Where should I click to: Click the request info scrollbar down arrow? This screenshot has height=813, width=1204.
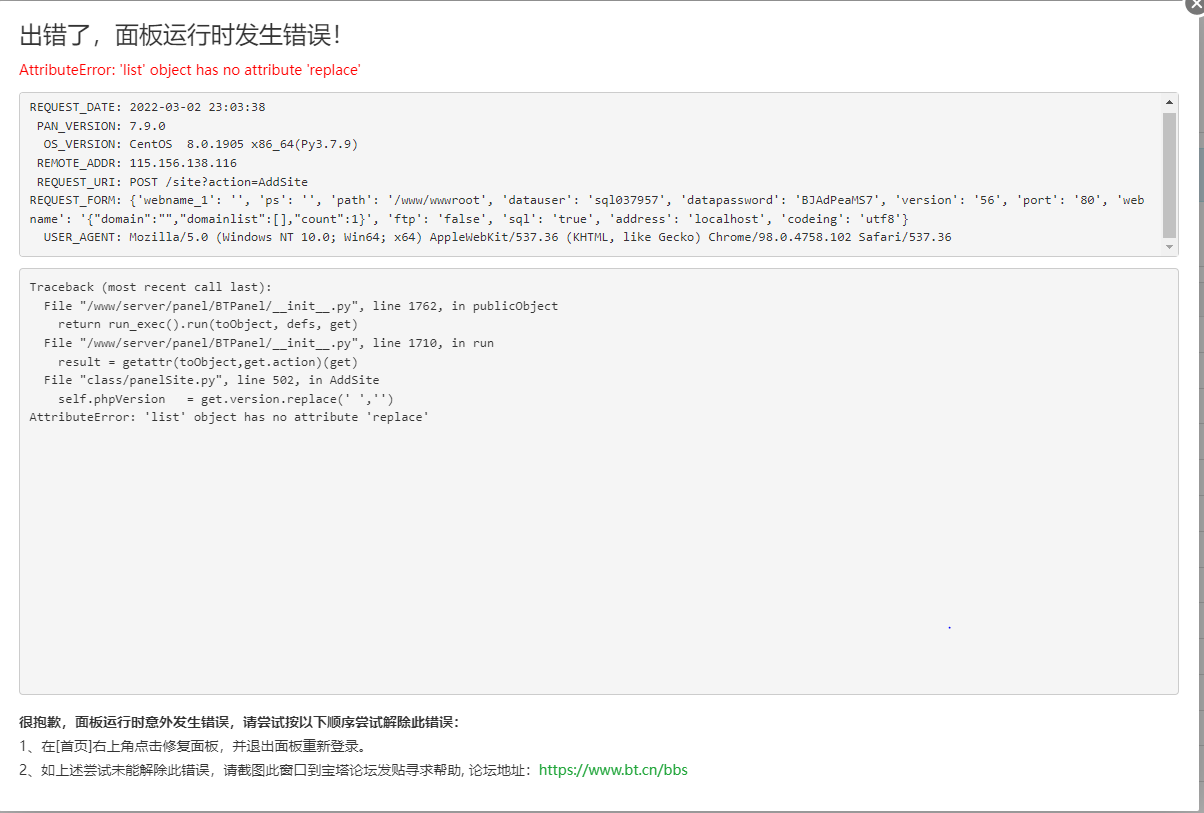1170,246
